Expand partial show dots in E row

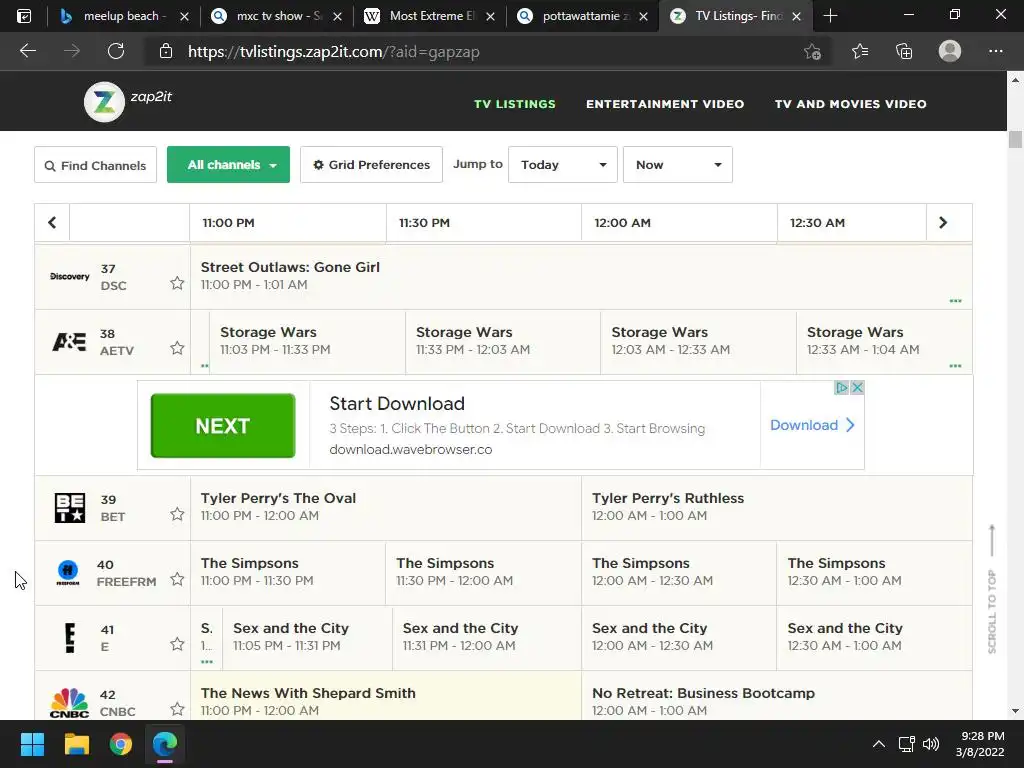point(207,662)
